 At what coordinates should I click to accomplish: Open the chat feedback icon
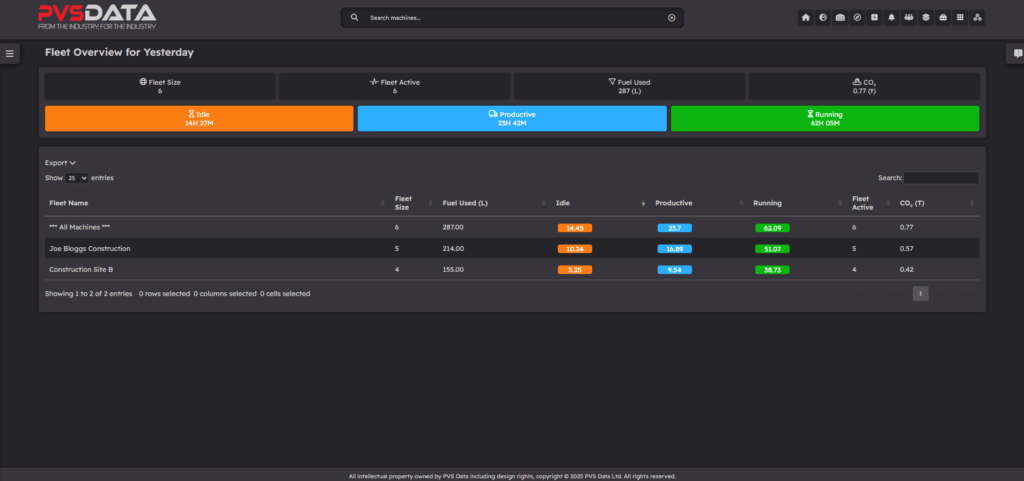point(1016,54)
